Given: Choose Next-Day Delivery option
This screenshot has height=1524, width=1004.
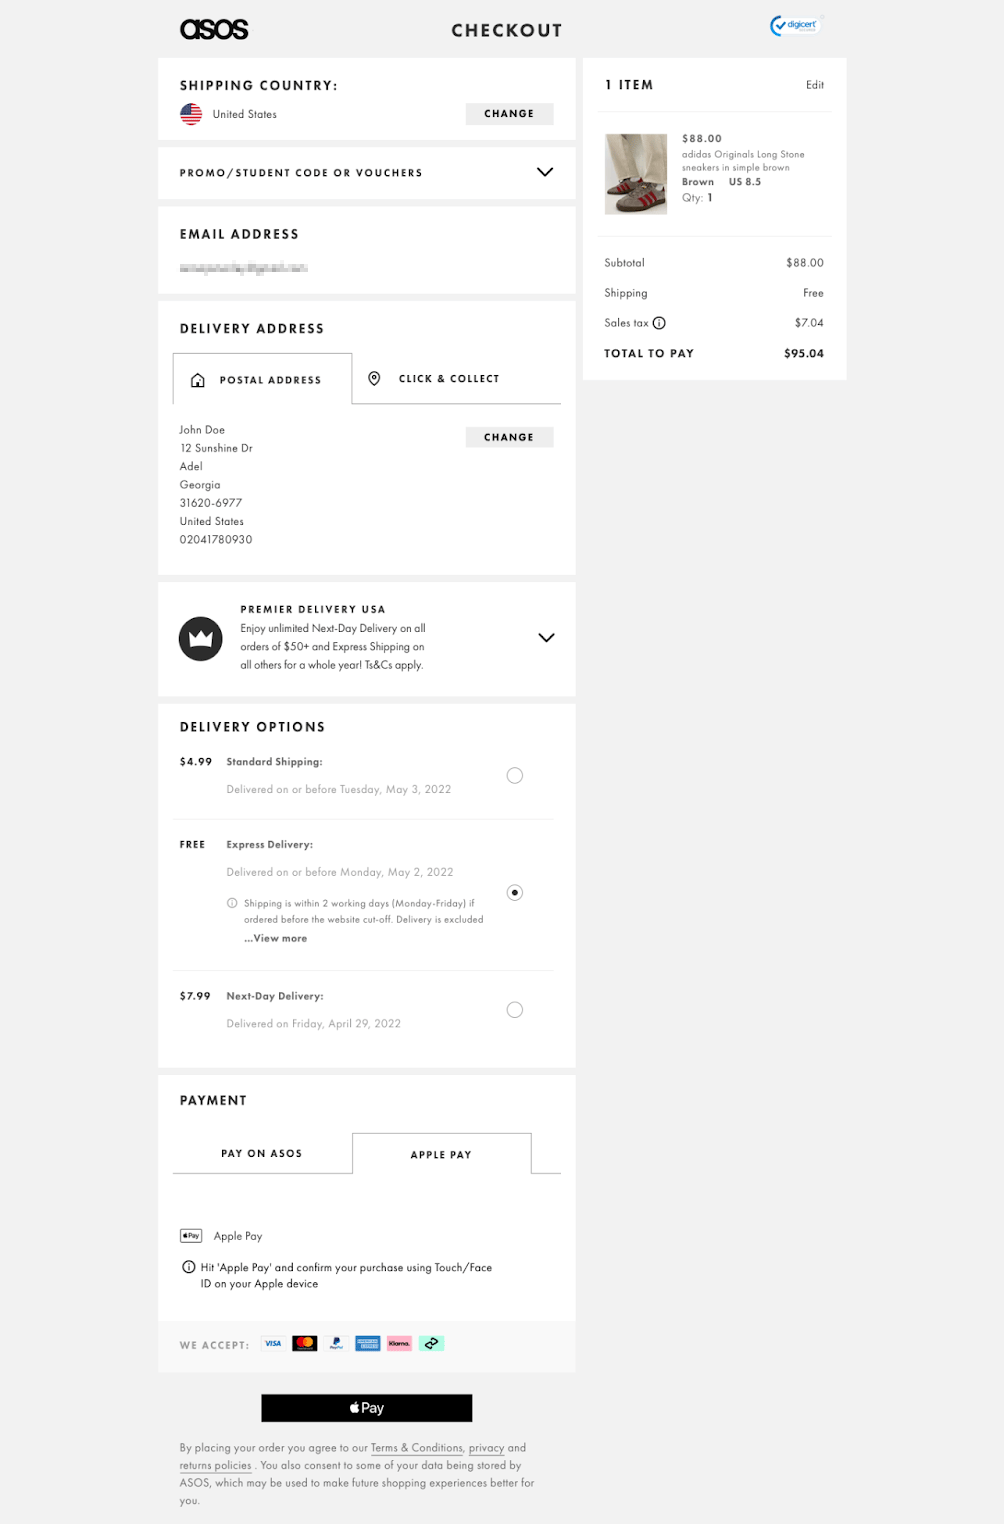Looking at the screenshot, I should coord(514,1010).
